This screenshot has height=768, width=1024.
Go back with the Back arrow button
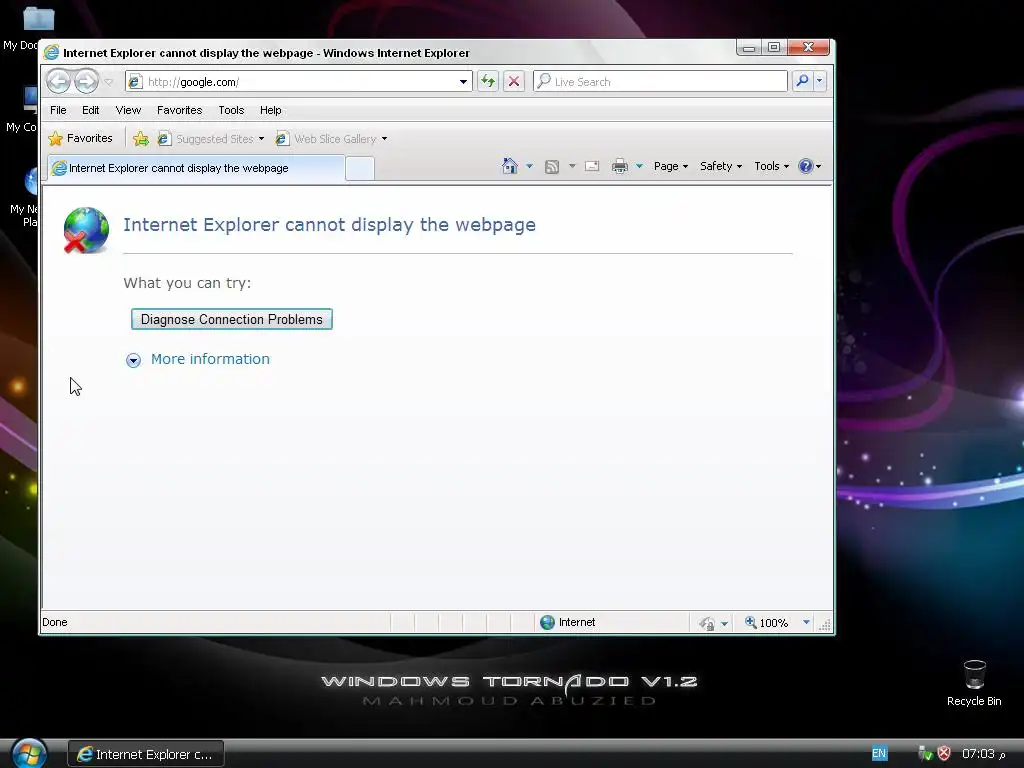[x=59, y=82]
